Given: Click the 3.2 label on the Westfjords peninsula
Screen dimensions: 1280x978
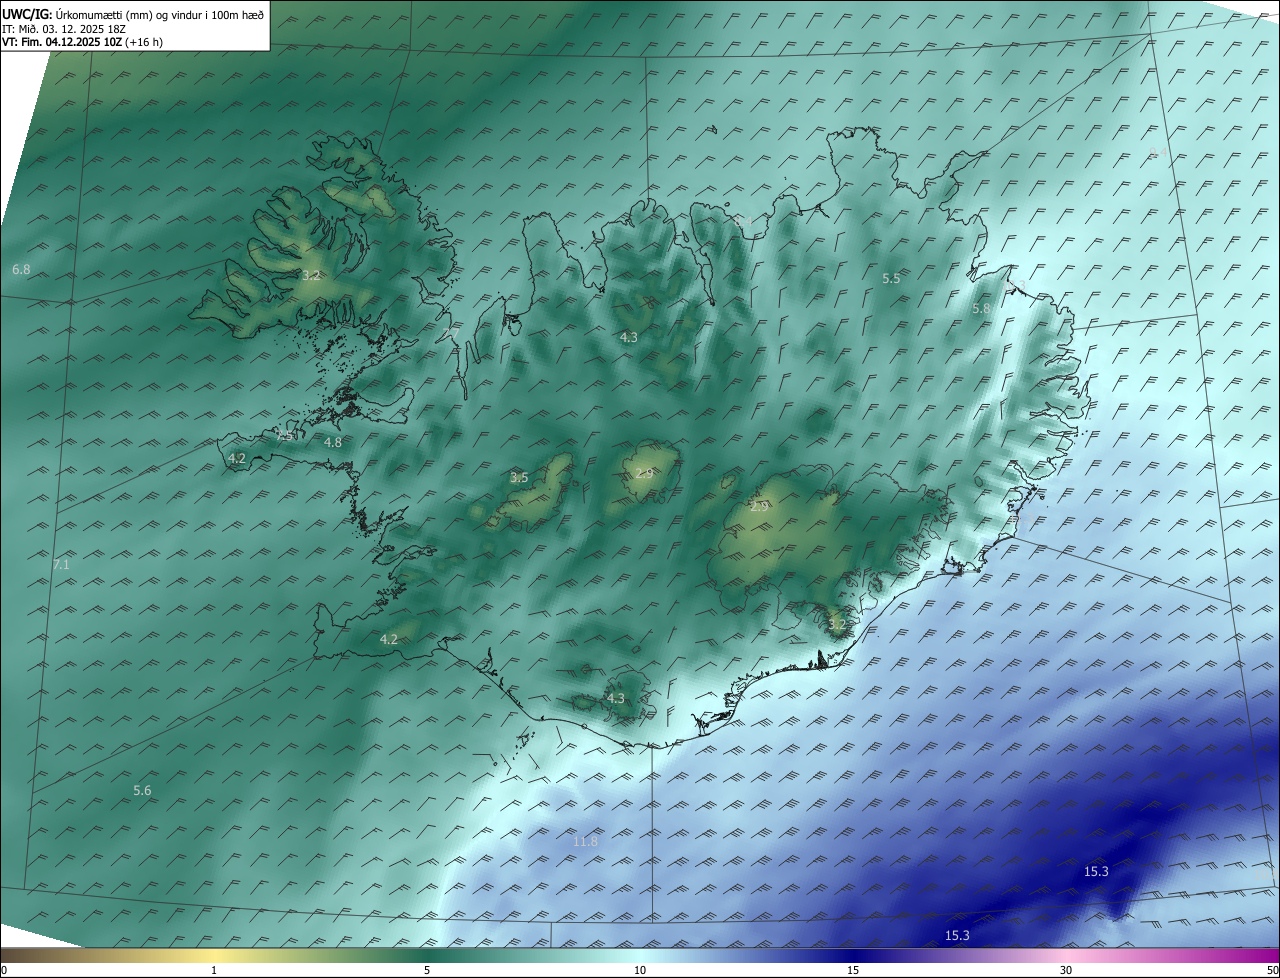Looking at the screenshot, I should click(311, 275).
